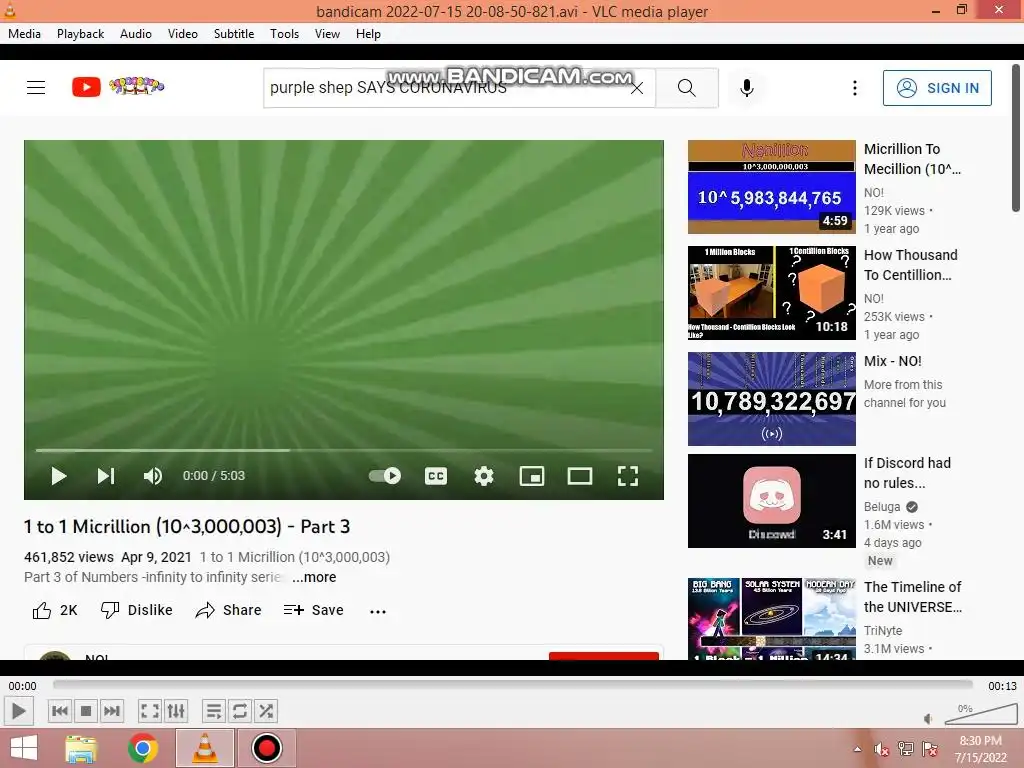Open the Playback menu
This screenshot has height=768, width=1024.
[80, 34]
